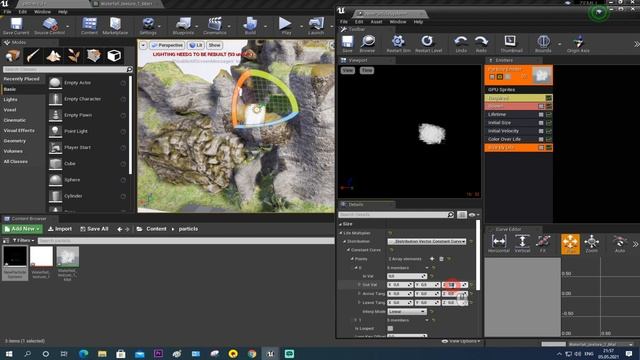Click Horizontal fit in the Curve Editor
The height and width of the screenshot is (360, 640).
coord(499,244)
